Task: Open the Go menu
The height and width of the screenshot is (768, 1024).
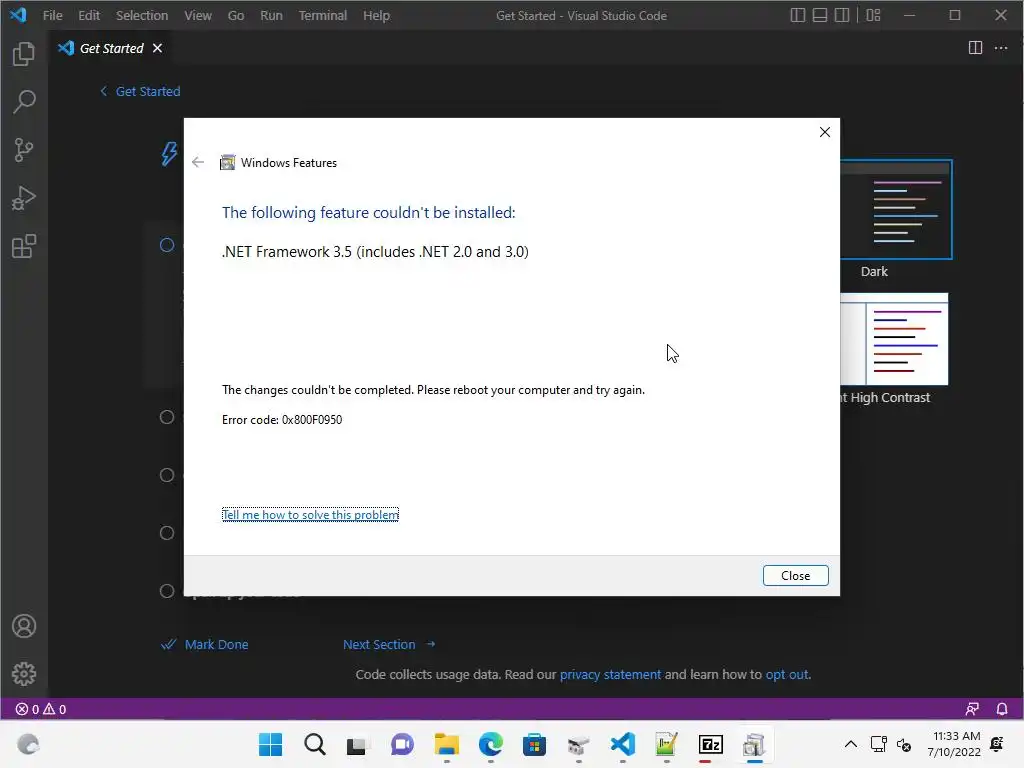Action: (x=236, y=15)
